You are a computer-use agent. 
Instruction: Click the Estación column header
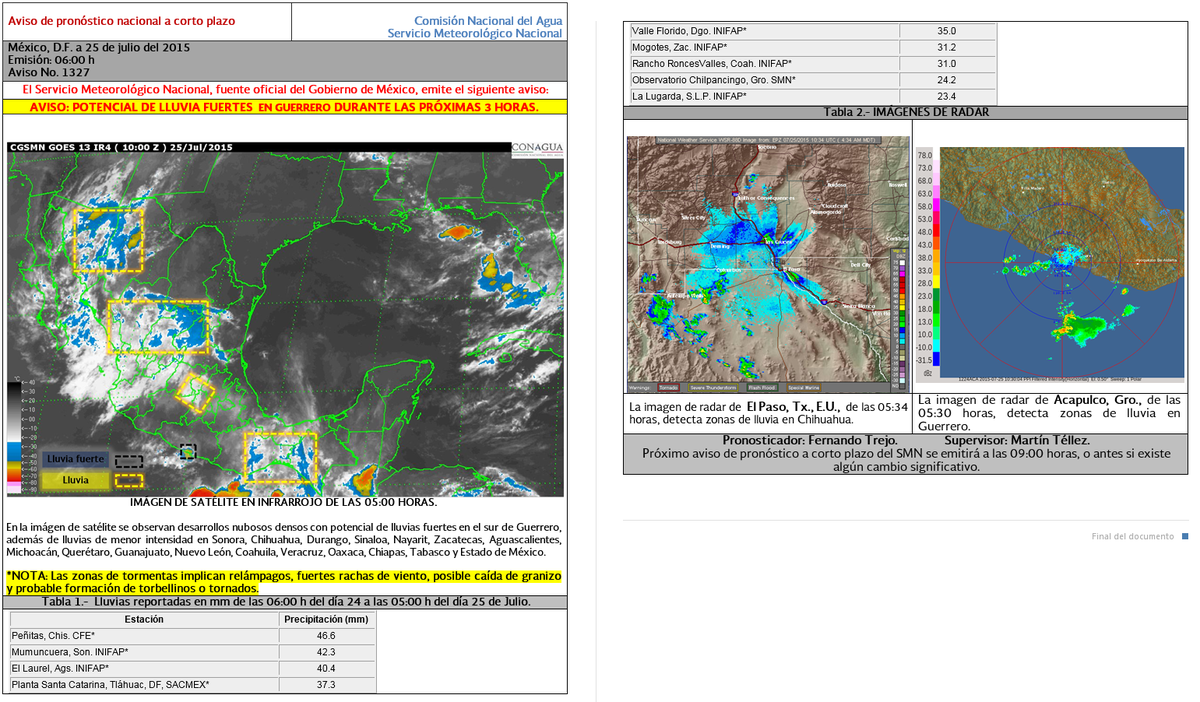[144, 619]
